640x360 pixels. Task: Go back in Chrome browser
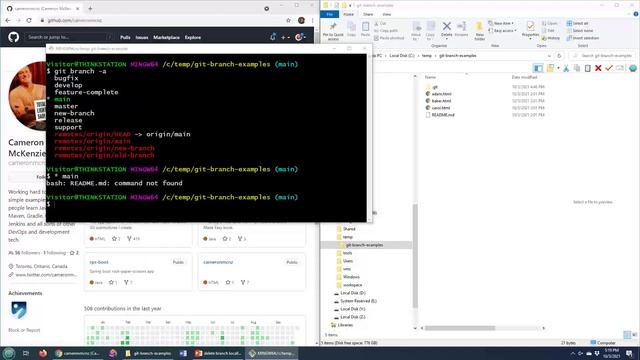click(8, 20)
